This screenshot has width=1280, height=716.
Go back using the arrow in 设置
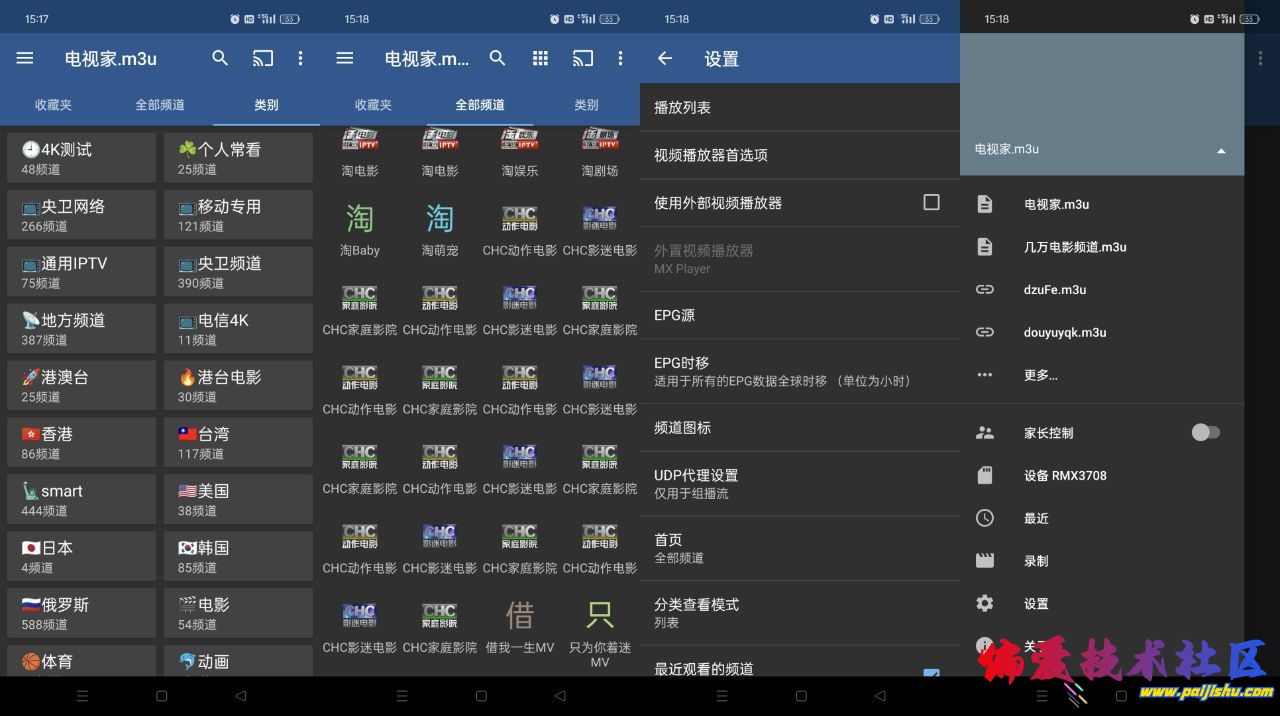[665, 59]
